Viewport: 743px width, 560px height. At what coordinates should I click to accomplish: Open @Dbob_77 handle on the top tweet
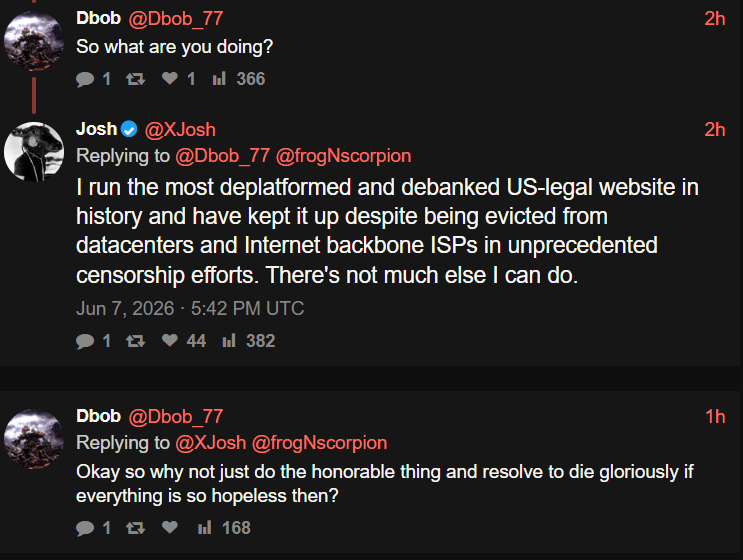[176, 18]
